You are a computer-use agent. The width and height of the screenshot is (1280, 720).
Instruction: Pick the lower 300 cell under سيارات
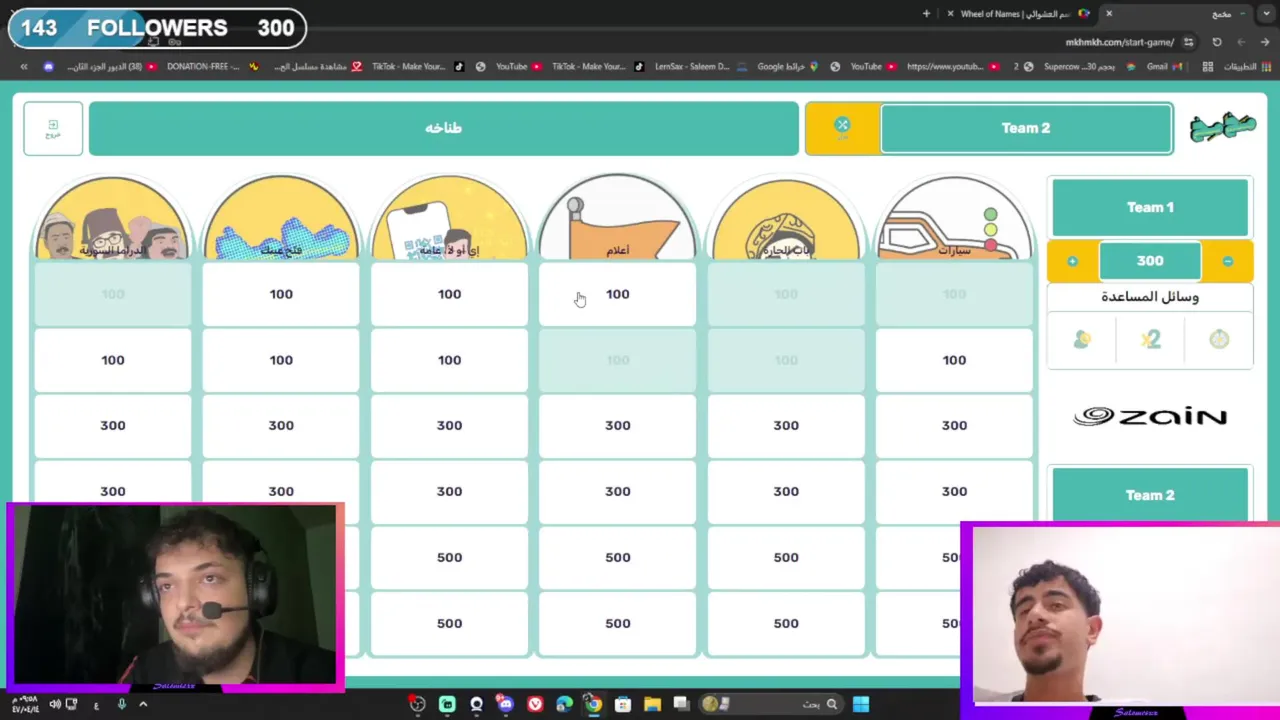coord(954,491)
